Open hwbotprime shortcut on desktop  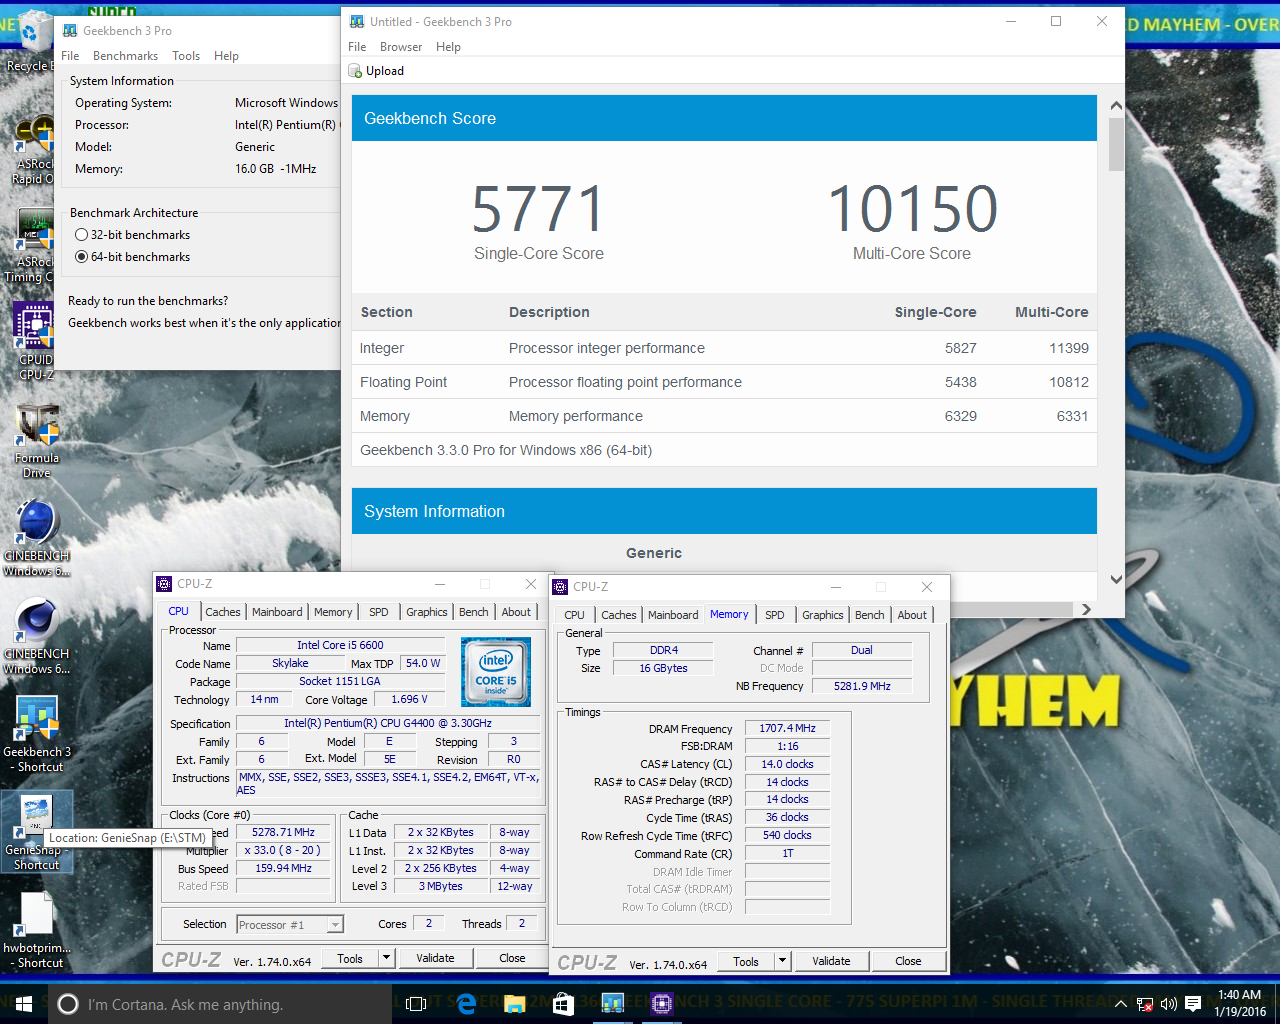coord(37,930)
